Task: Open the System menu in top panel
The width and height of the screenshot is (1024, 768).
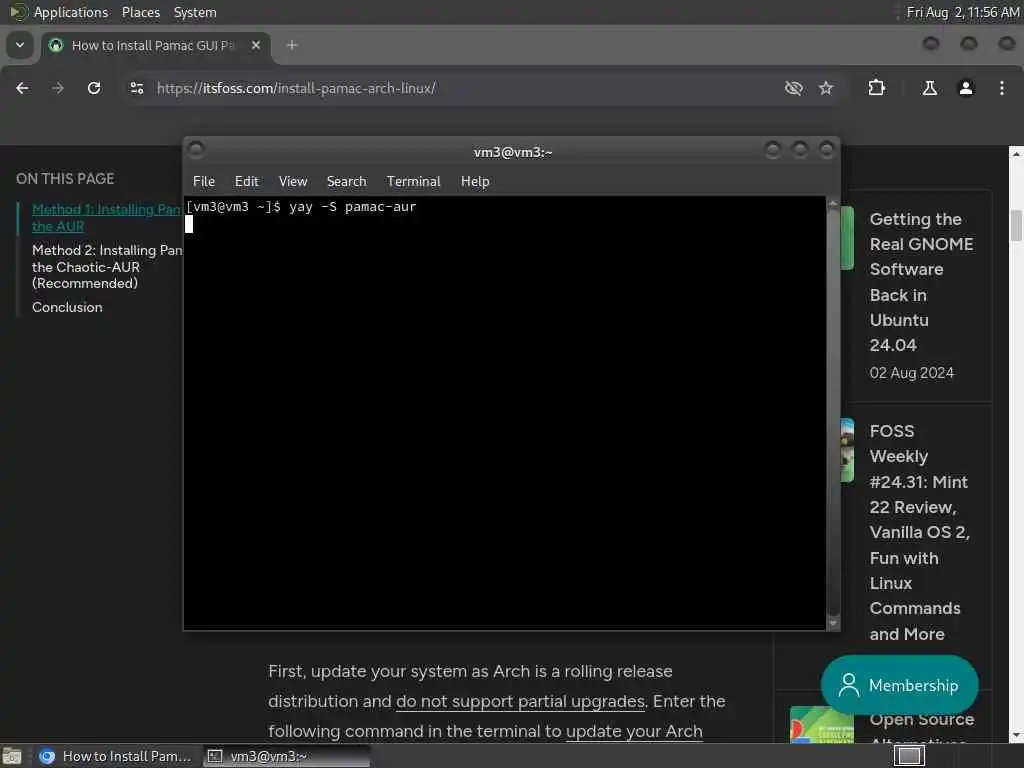Action: click(195, 12)
